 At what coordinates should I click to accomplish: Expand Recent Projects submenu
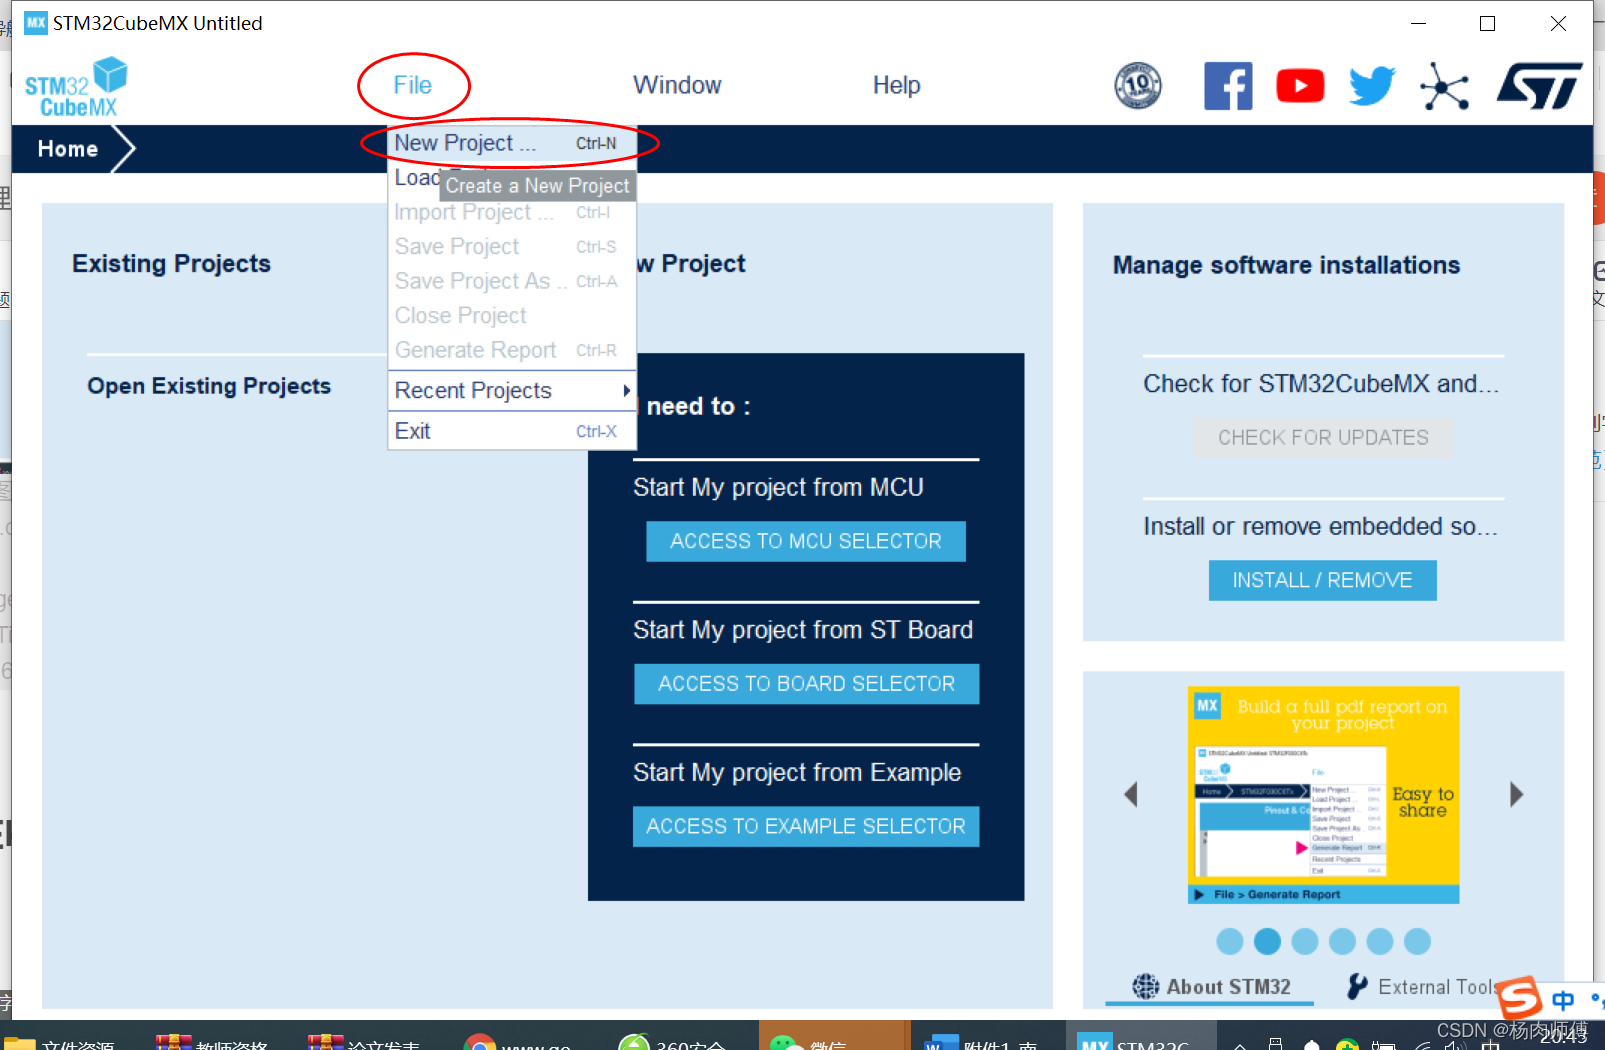511,390
